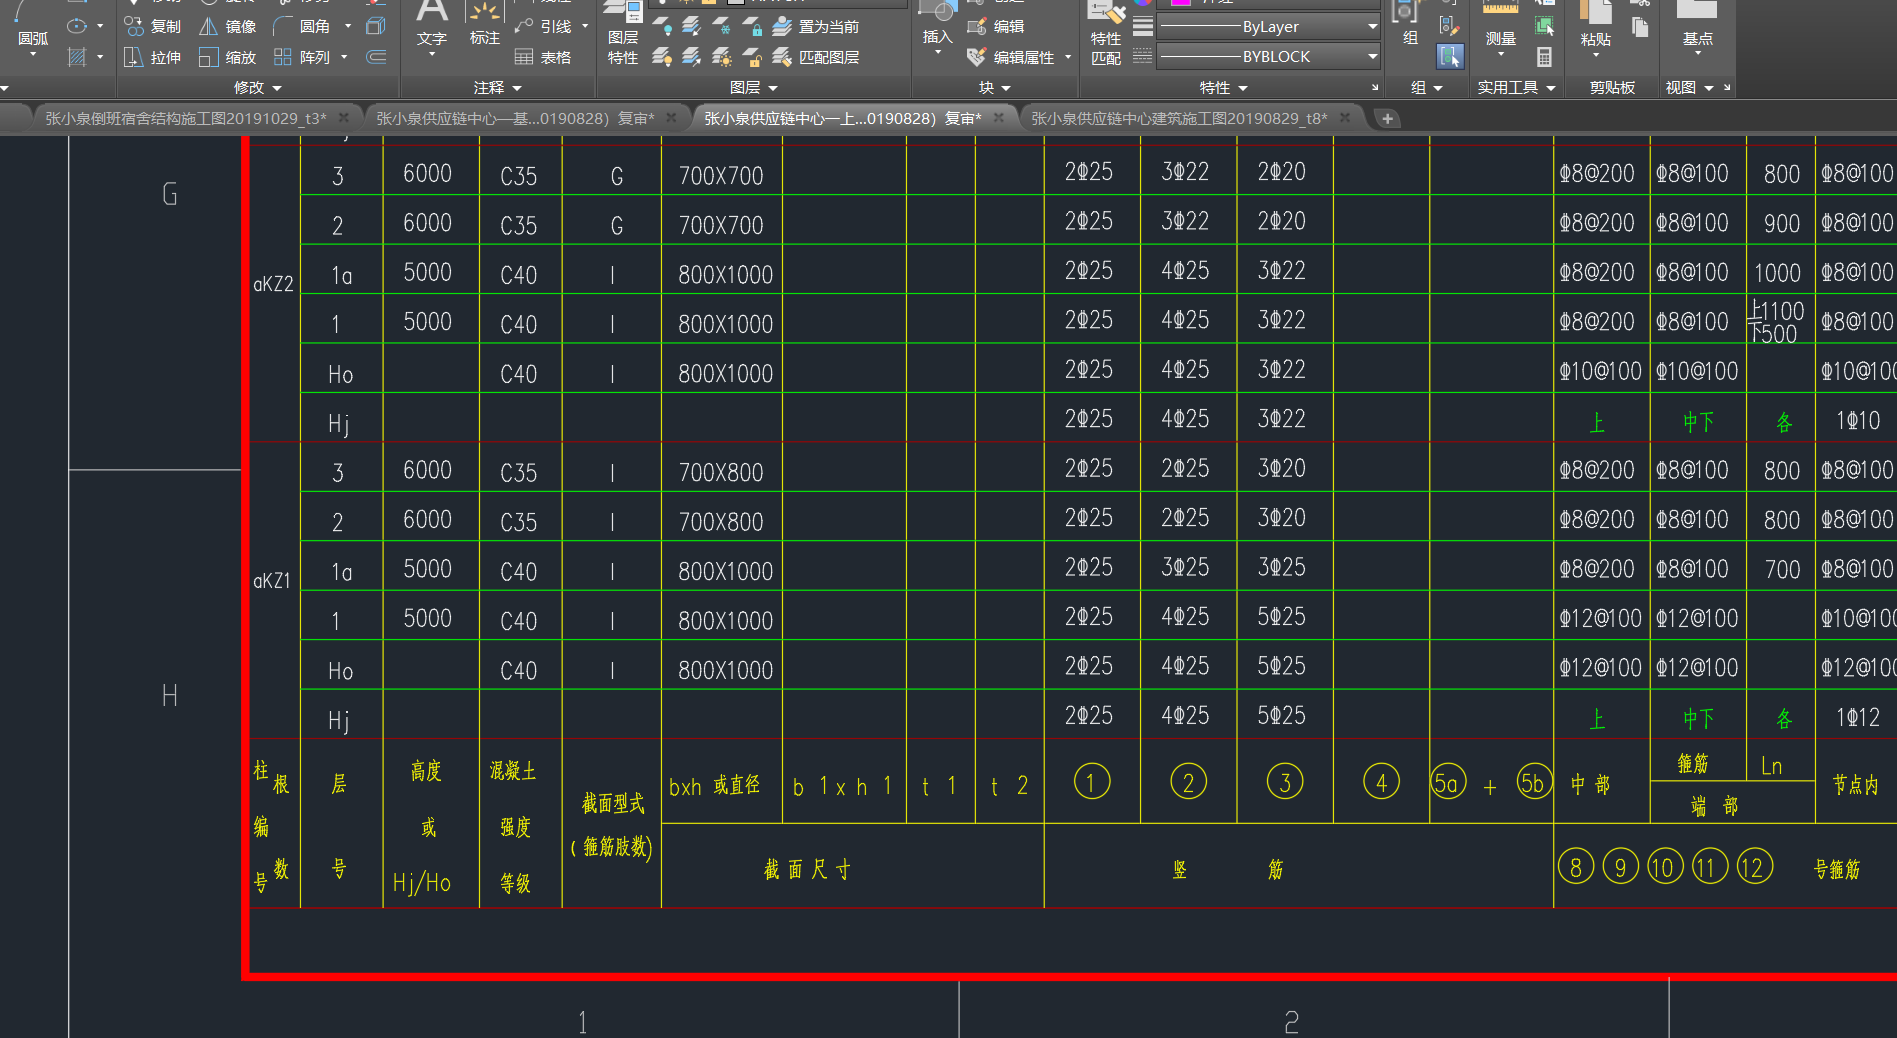
Task: Open the 圆角 flyout arrow
Action: point(348,27)
